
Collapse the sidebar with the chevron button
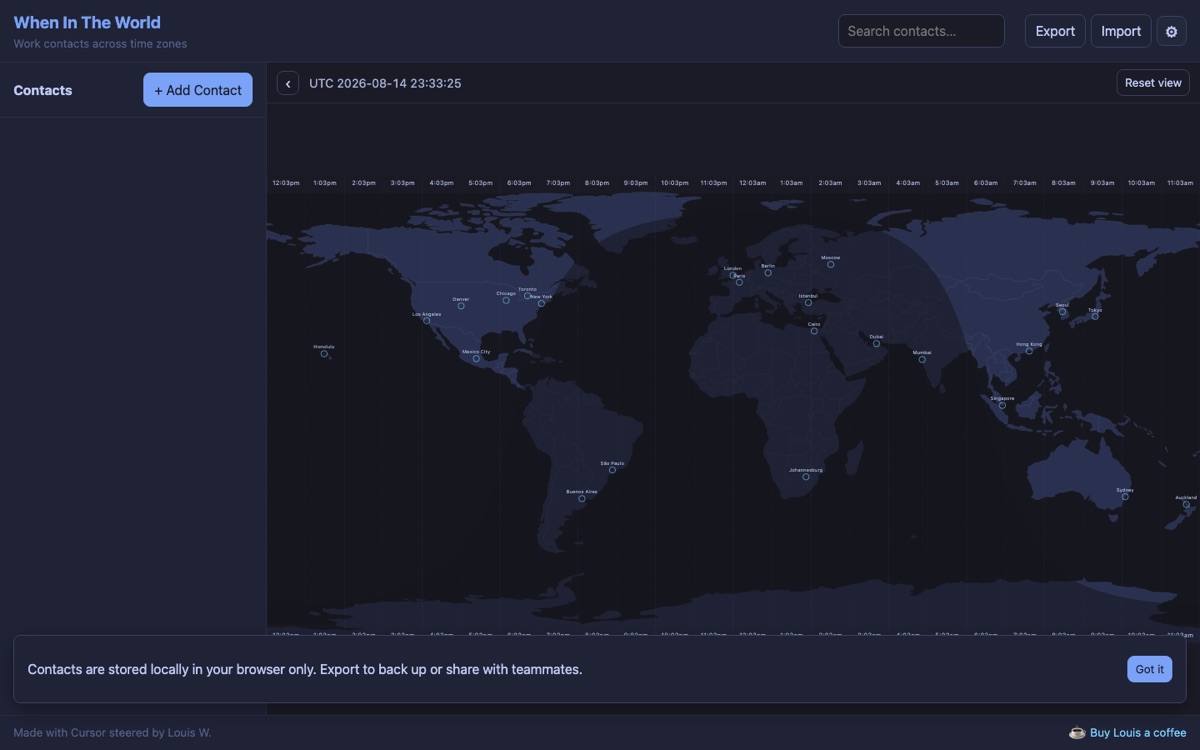pyautogui.click(x=288, y=83)
